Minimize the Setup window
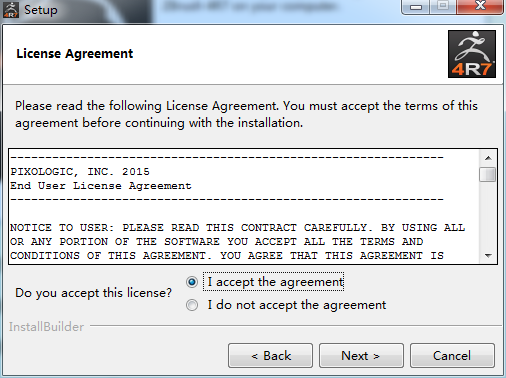The width and height of the screenshot is (506, 378). point(415,6)
